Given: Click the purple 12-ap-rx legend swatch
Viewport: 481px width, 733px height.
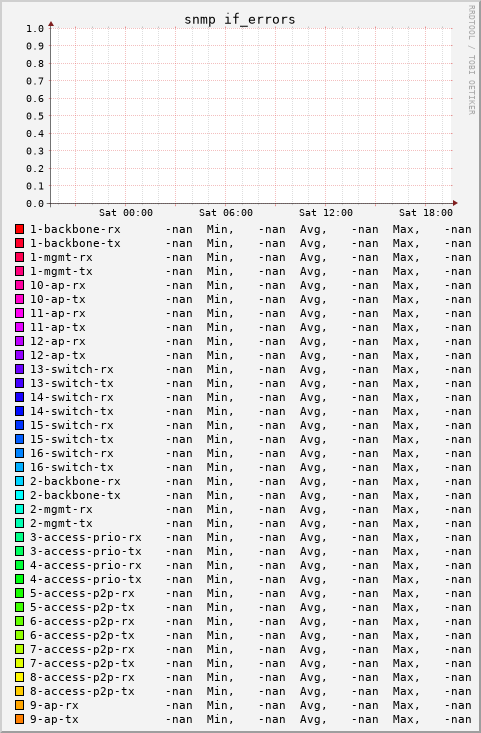Looking at the screenshot, I should tap(20, 341).
